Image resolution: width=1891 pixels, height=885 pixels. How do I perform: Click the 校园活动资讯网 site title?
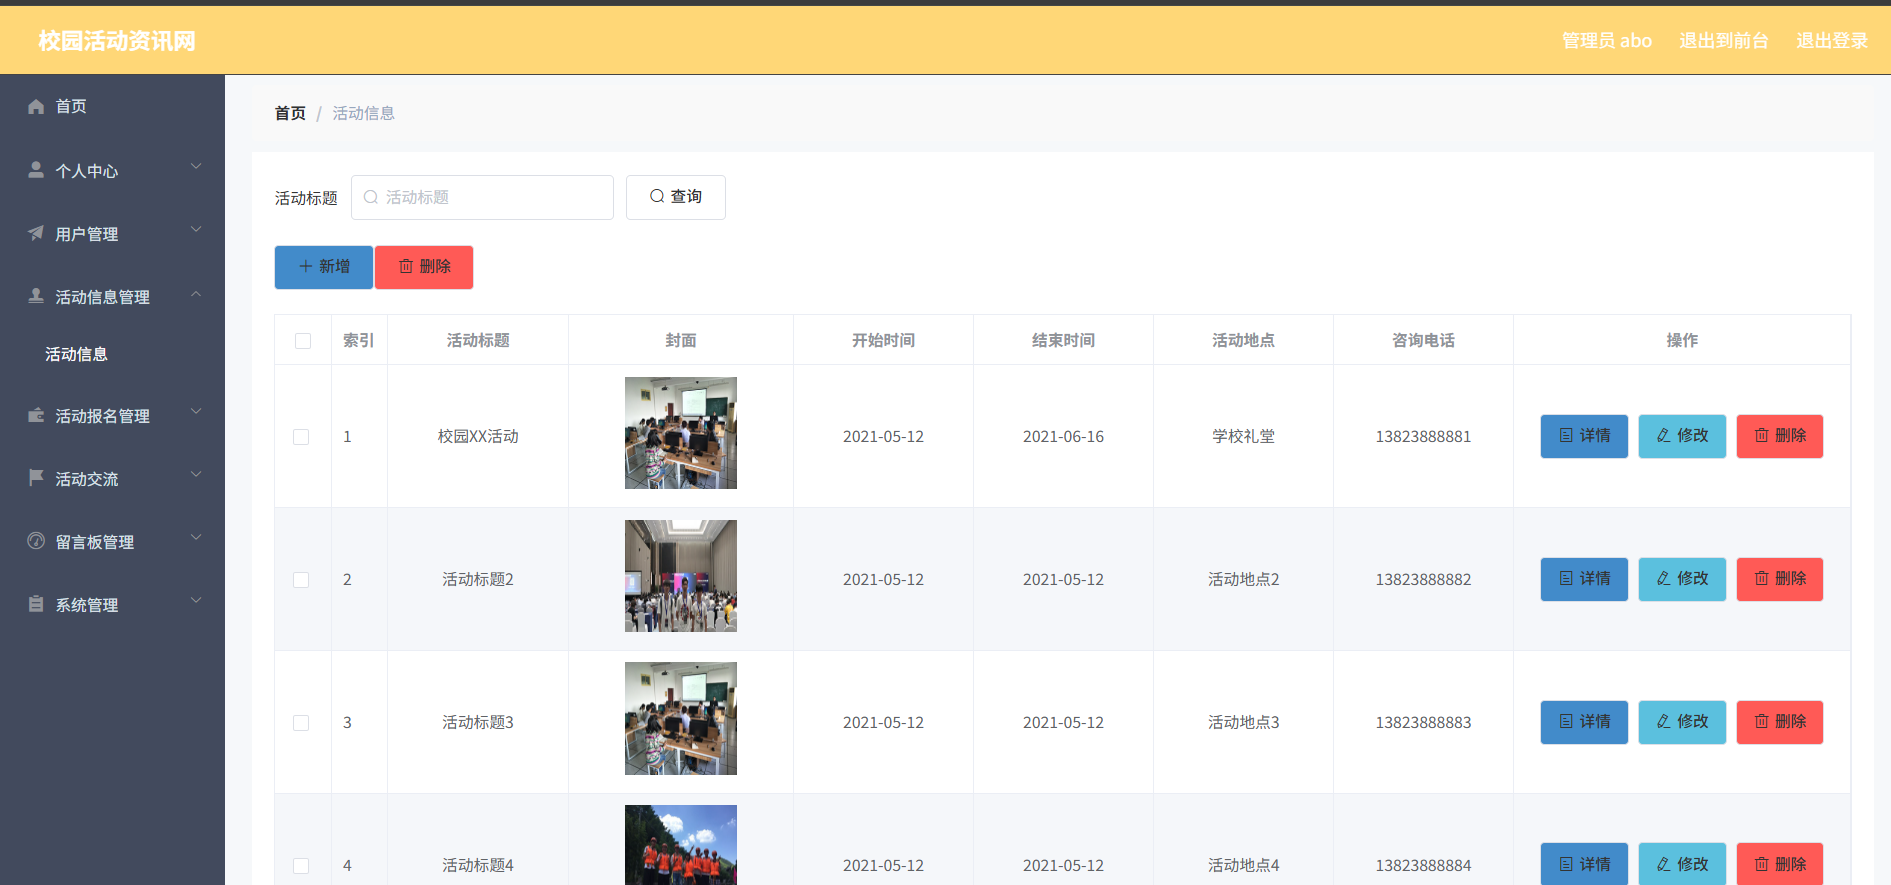[117, 41]
